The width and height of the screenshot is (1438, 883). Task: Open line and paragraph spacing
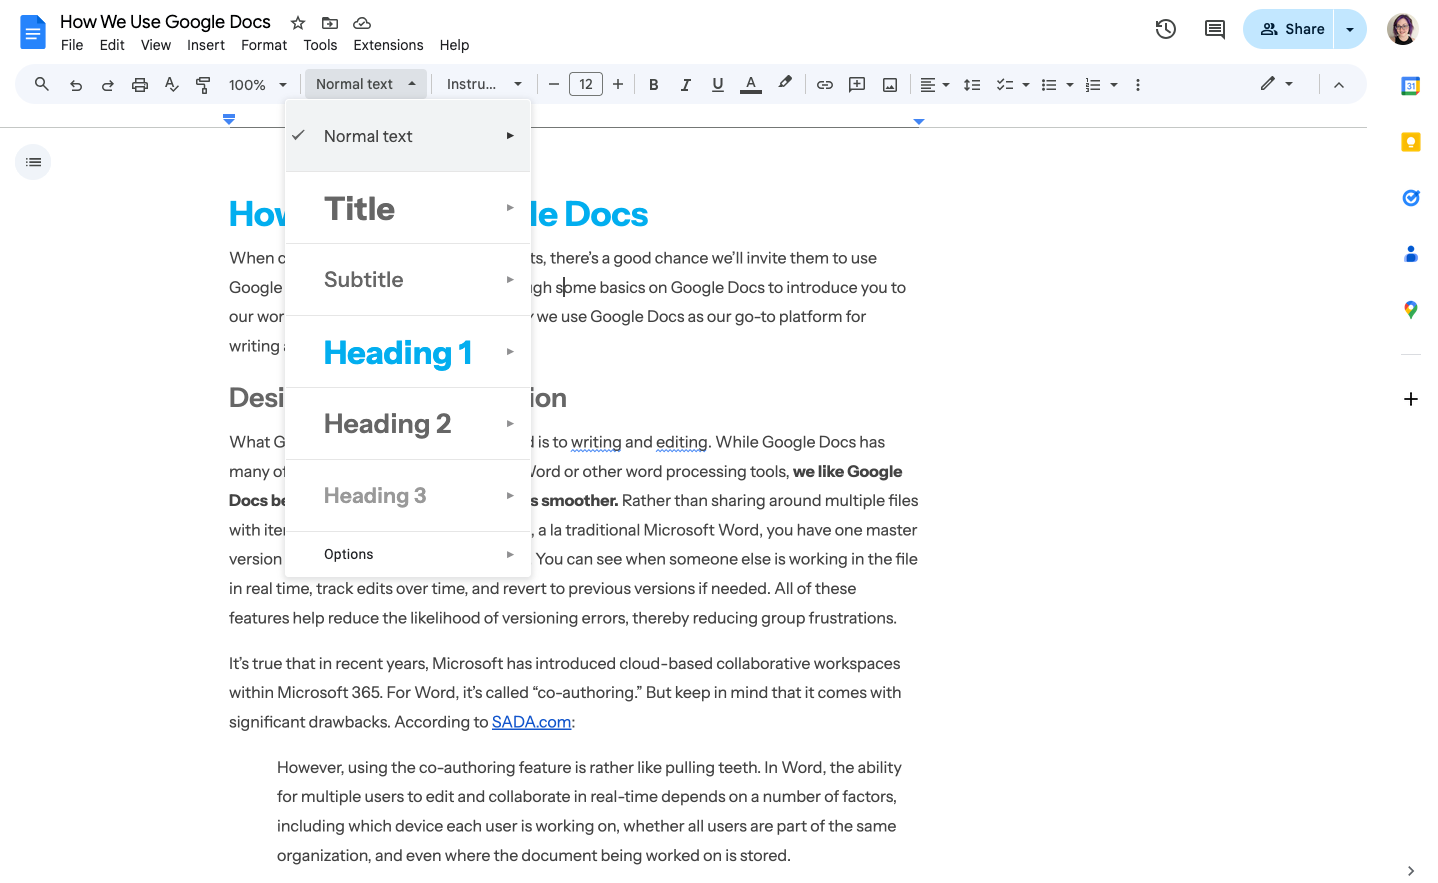972,85
